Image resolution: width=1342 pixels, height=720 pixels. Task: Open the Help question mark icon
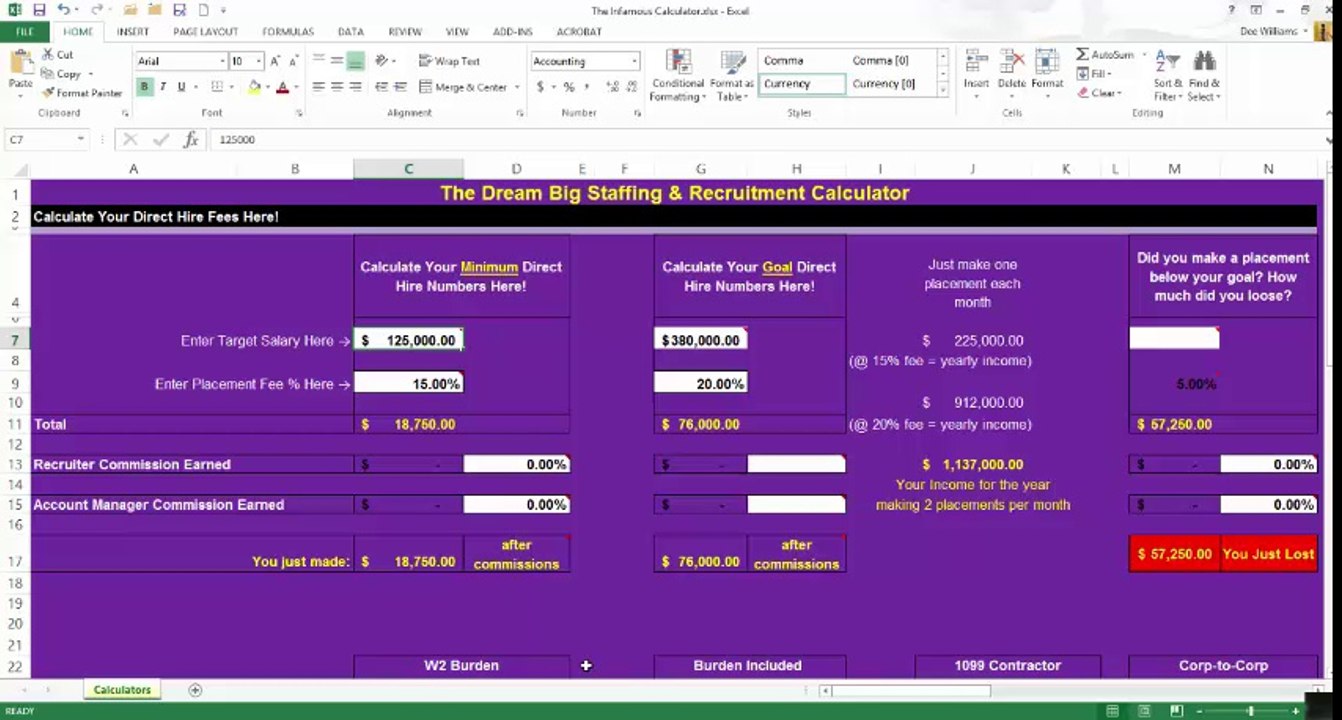click(1230, 10)
